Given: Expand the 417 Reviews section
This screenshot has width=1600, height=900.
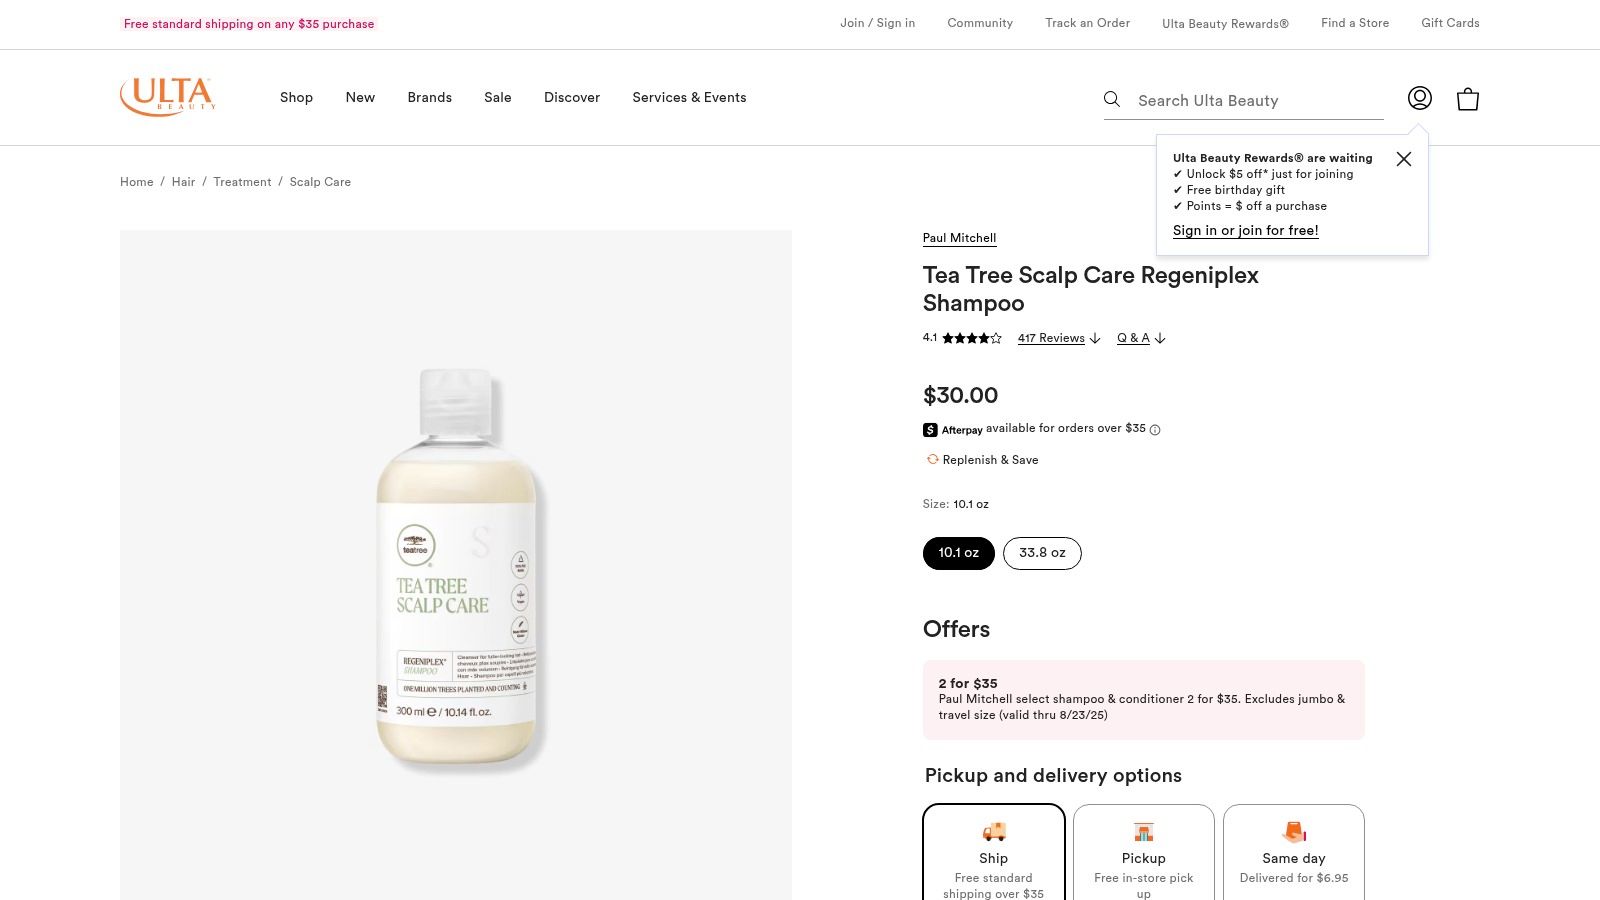Looking at the screenshot, I should (x=1051, y=338).
